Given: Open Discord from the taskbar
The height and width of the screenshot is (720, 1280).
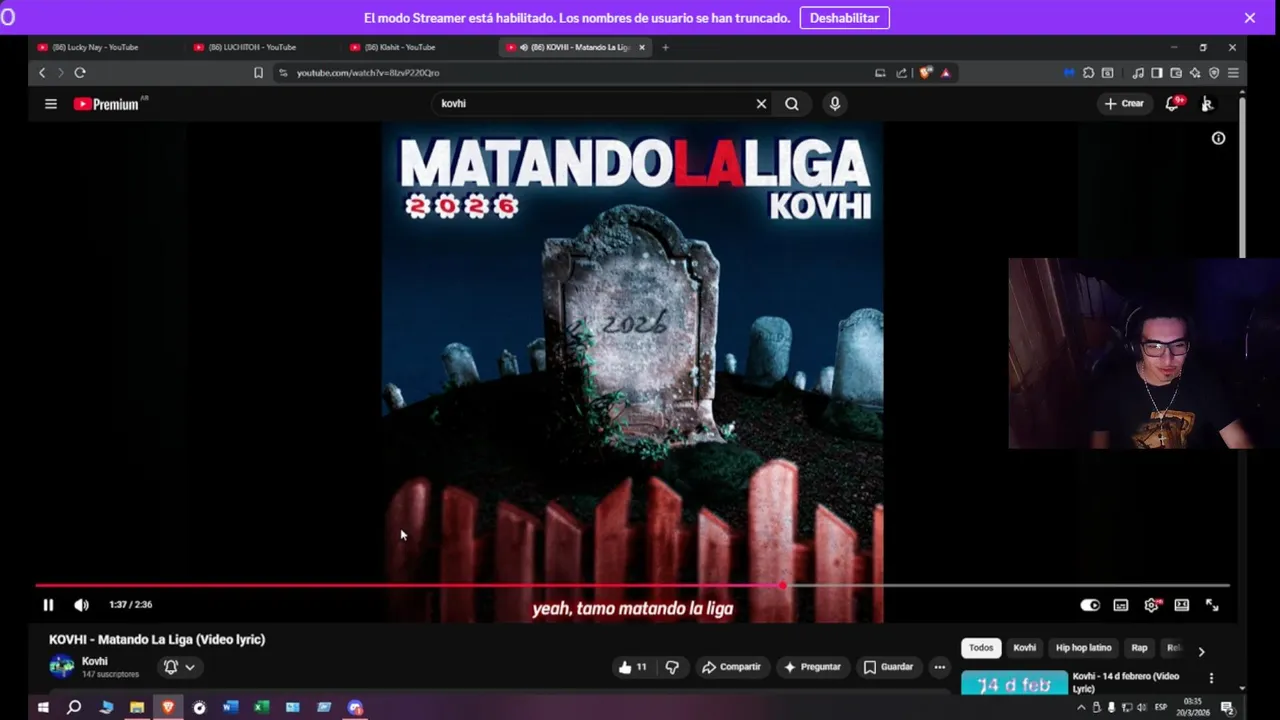Looking at the screenshot, I should 355,707.
